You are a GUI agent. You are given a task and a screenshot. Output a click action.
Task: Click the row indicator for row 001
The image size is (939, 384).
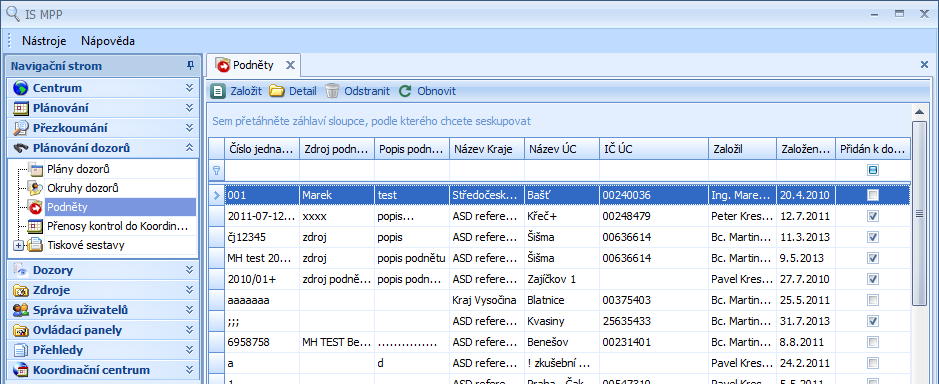[217, 195]
